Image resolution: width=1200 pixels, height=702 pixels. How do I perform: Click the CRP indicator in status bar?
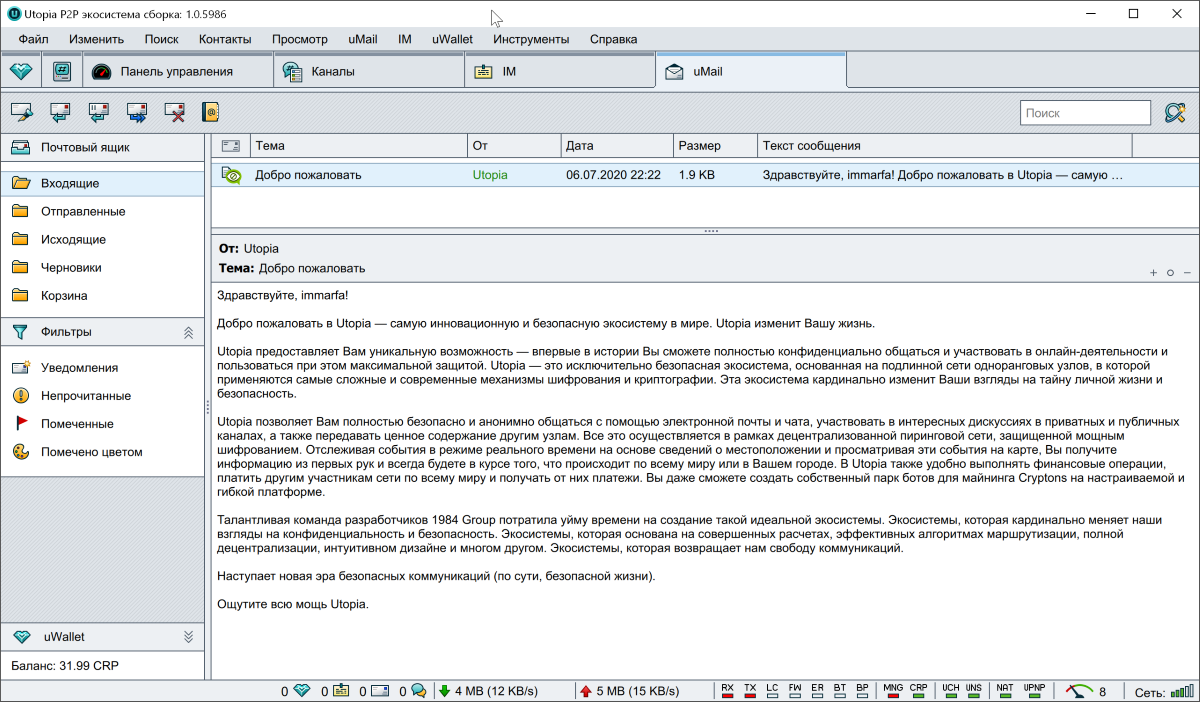pyautogui.click(x=918, y=691)
